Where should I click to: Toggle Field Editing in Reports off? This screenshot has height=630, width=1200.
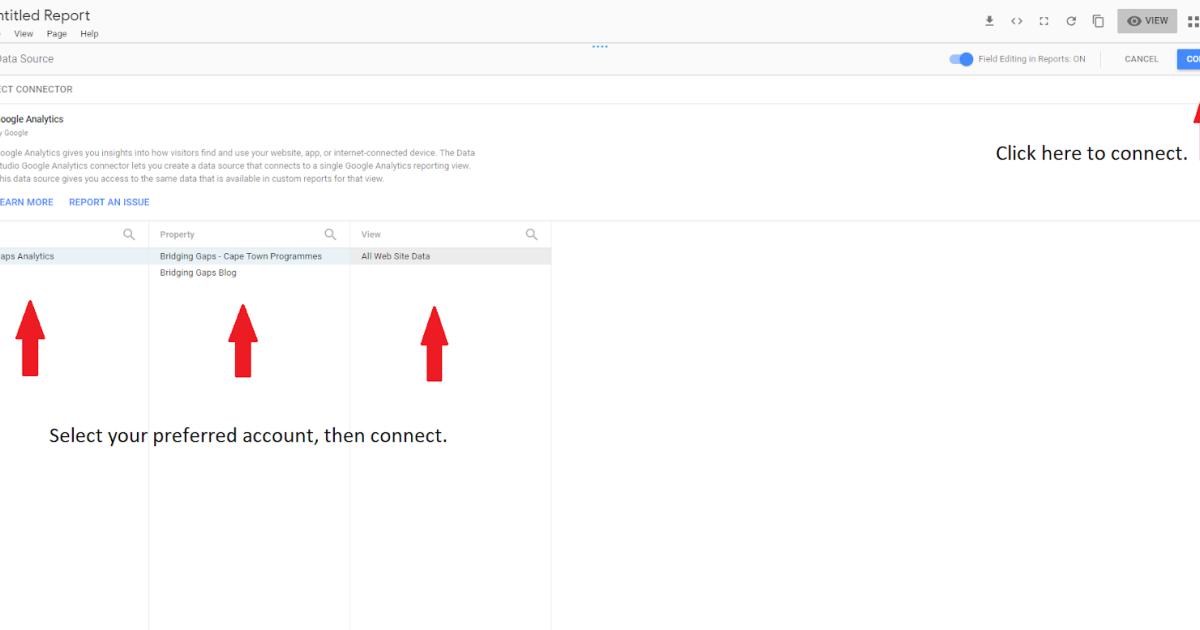[961, 59]
